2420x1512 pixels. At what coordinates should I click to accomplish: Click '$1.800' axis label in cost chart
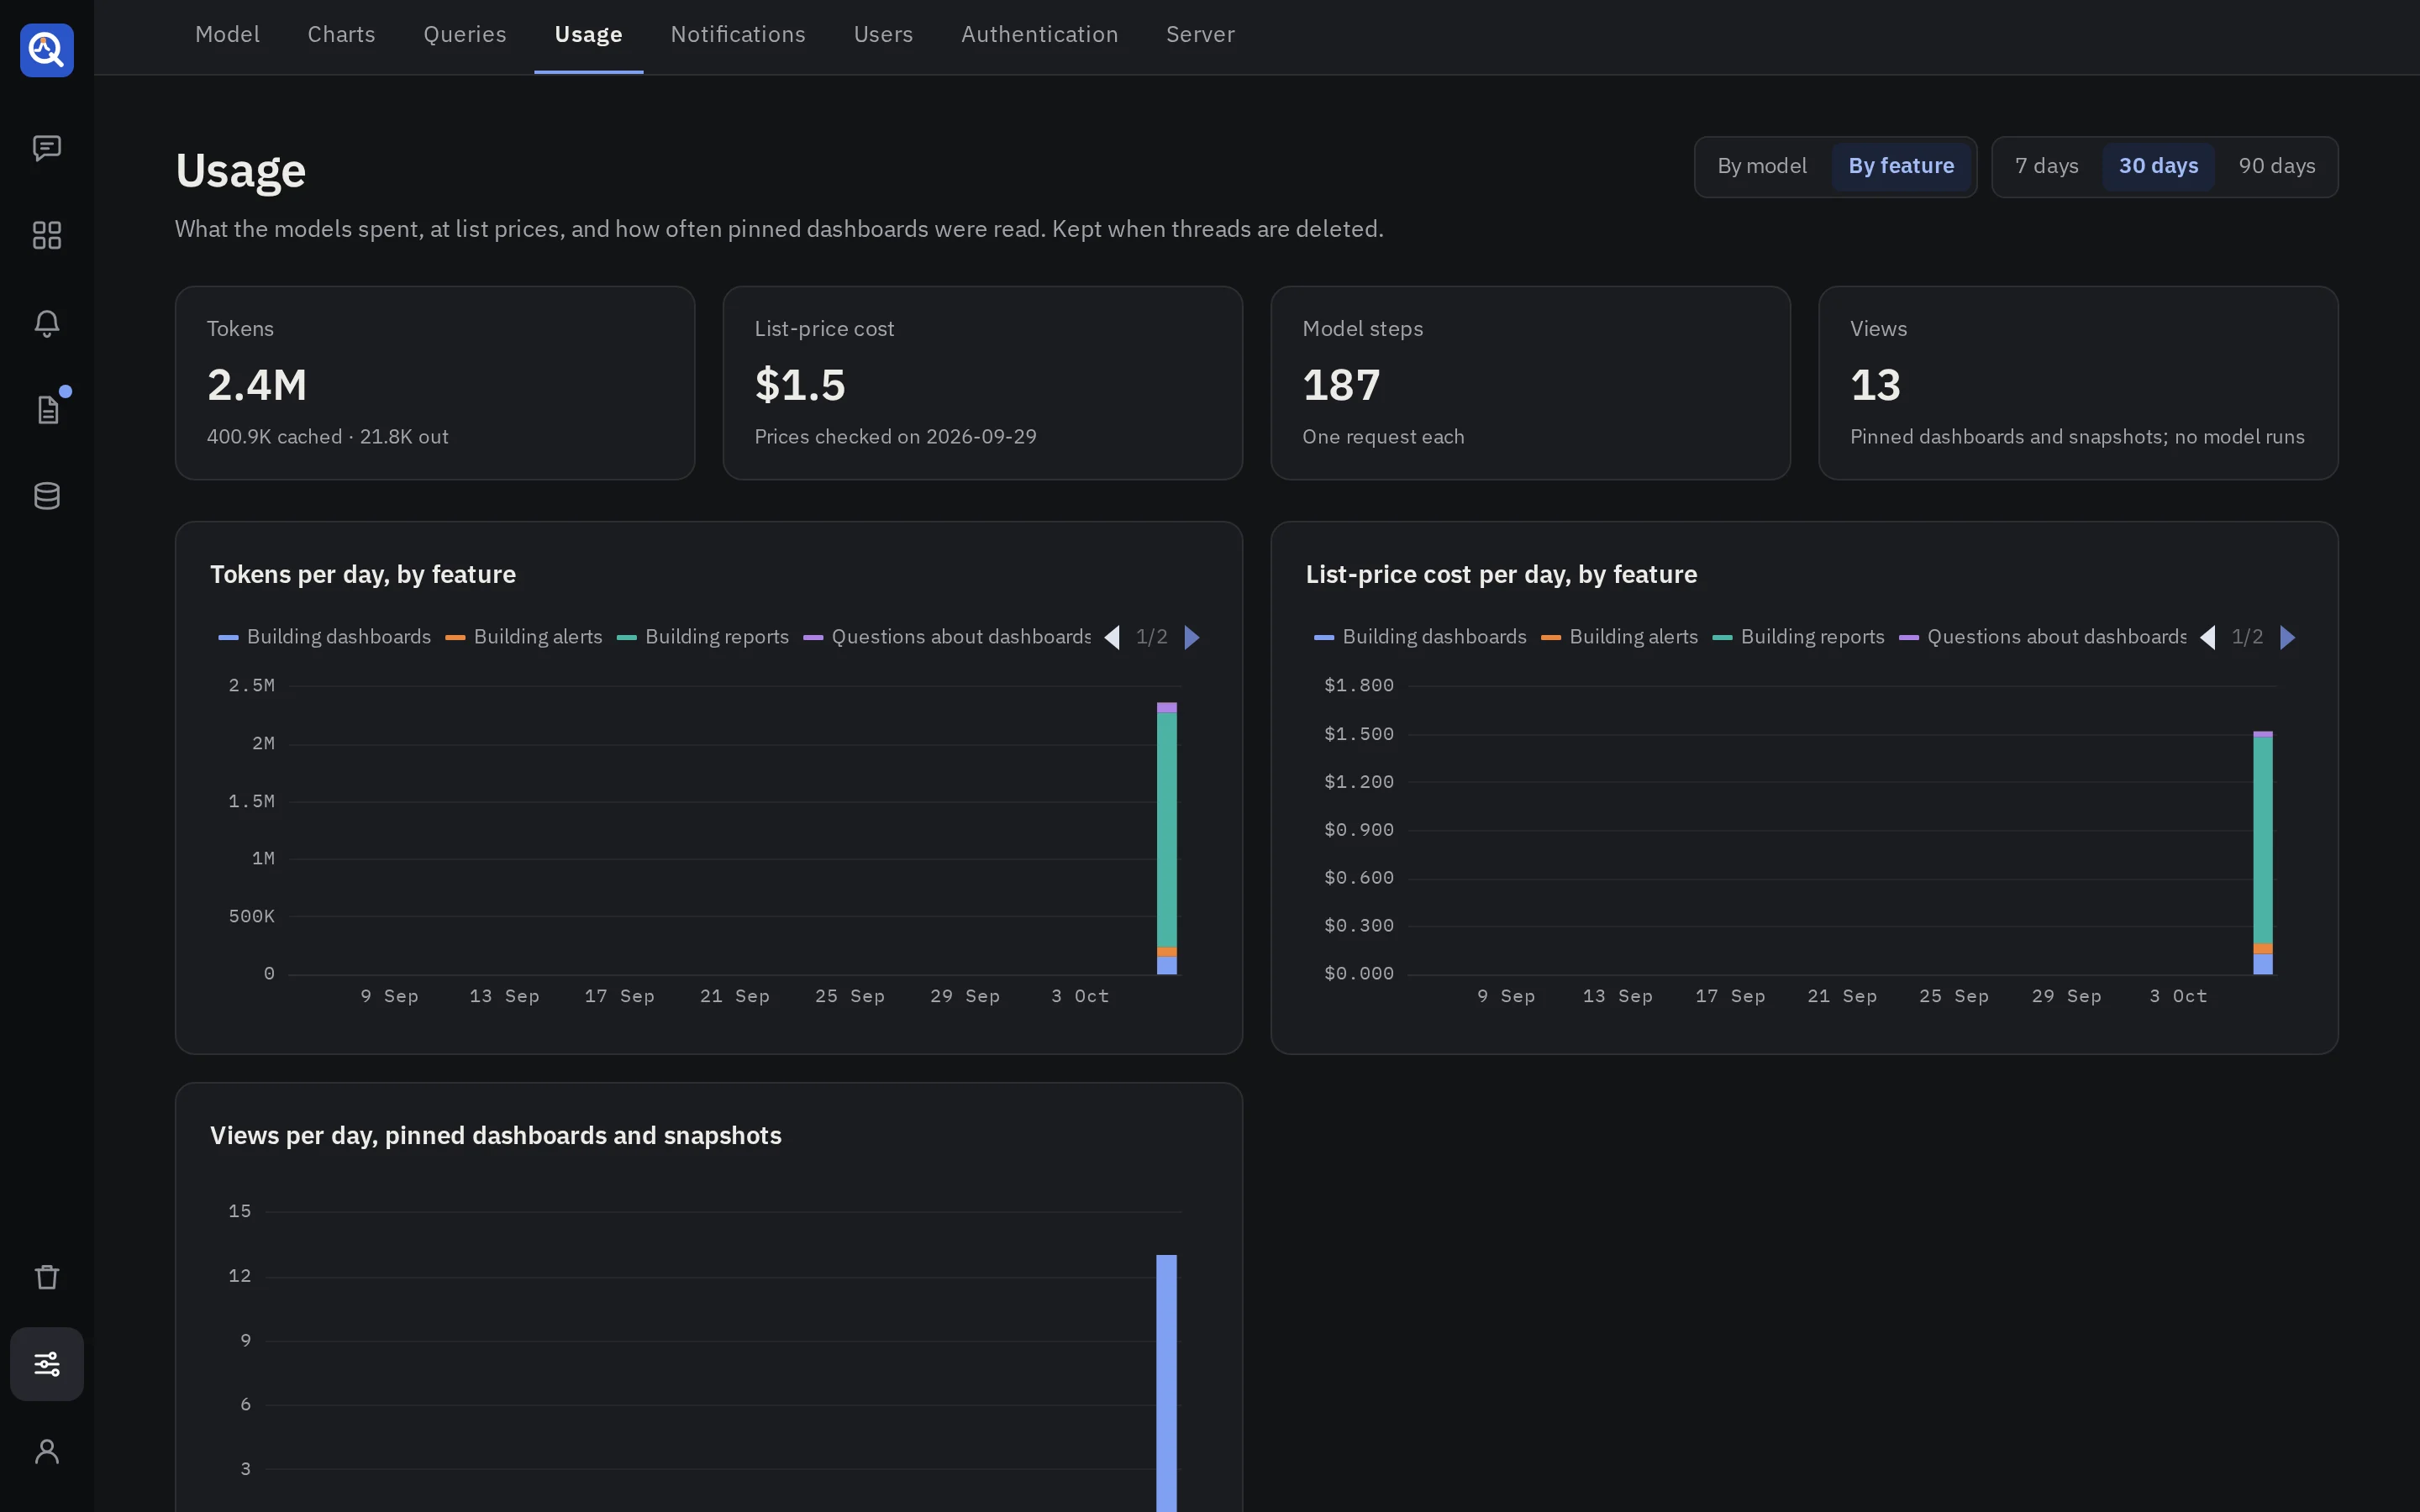[x=1359, y=686]
